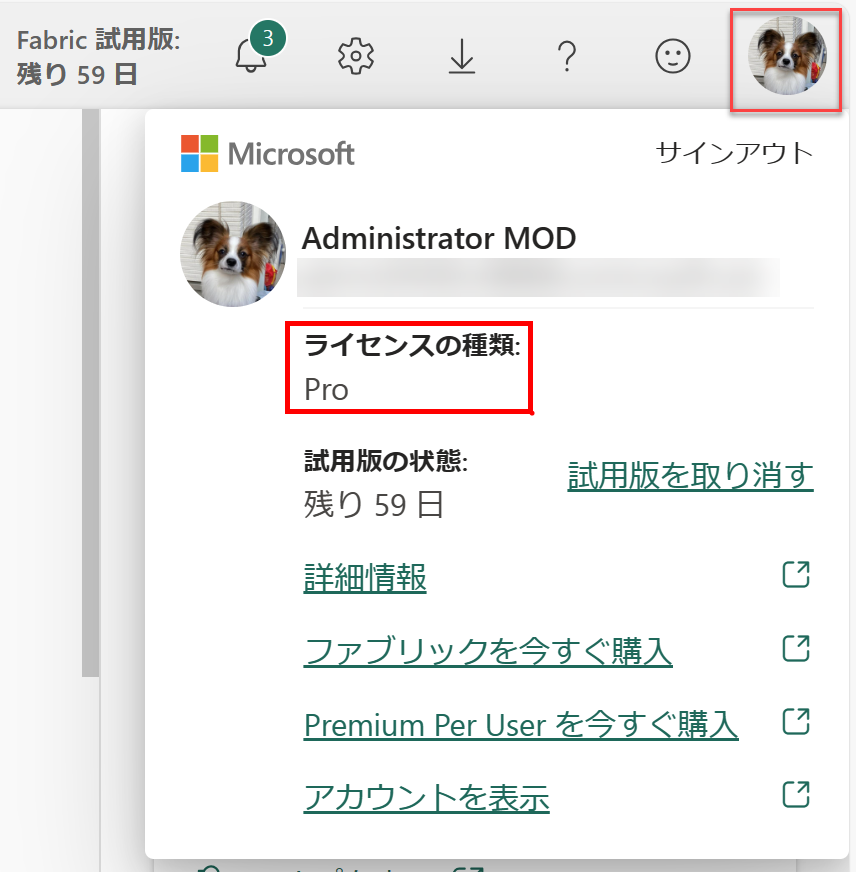Click the Fabric 試用版 残り 59 日 status
856x872 pixels.
click(98, 57)
